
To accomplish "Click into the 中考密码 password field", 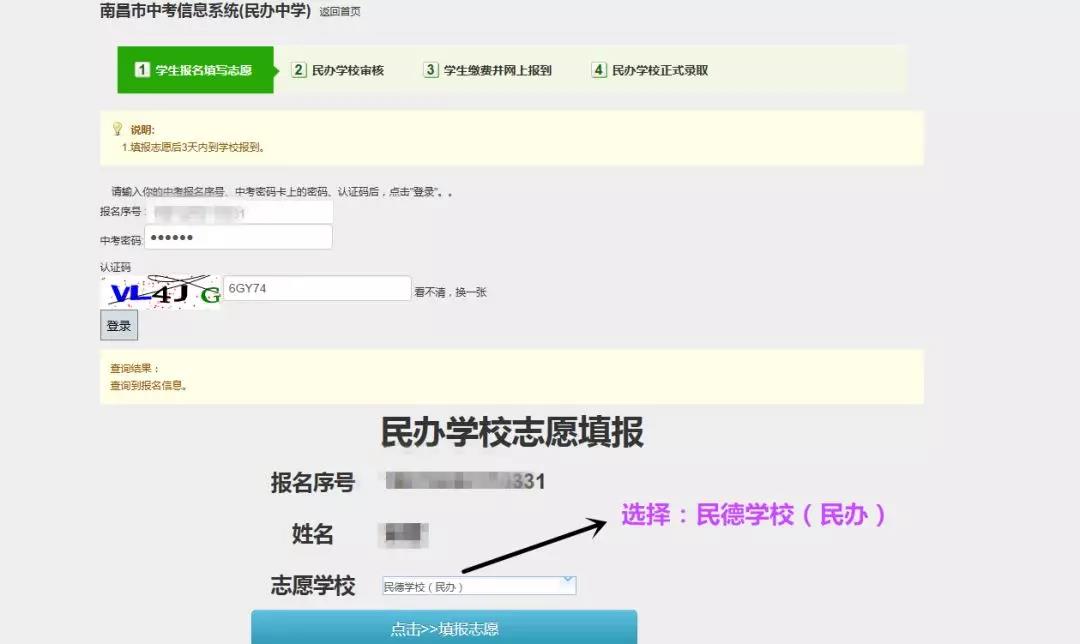I will coord(239,237).
